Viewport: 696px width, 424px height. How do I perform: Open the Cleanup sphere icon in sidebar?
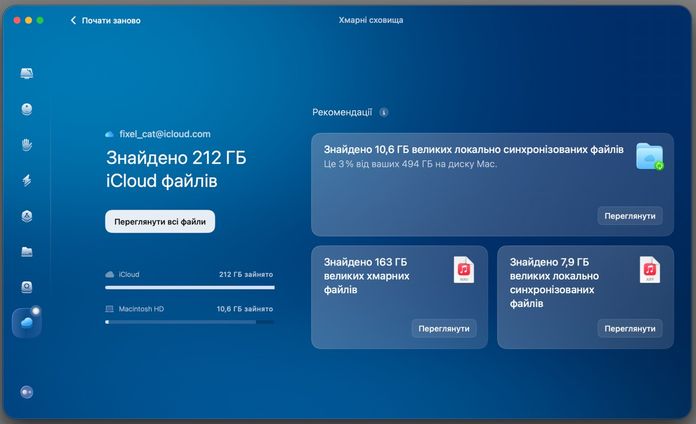tap(27, 109)
